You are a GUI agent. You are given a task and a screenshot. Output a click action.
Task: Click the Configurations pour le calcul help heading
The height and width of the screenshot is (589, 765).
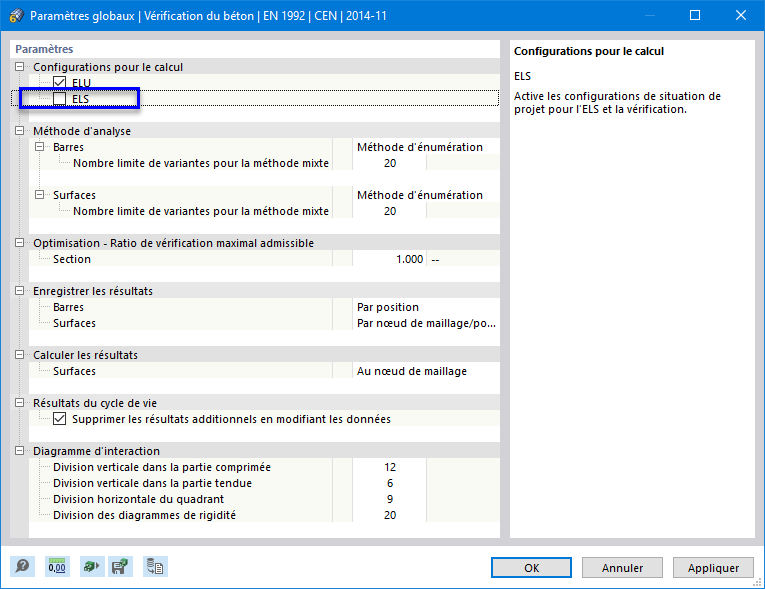588,51
